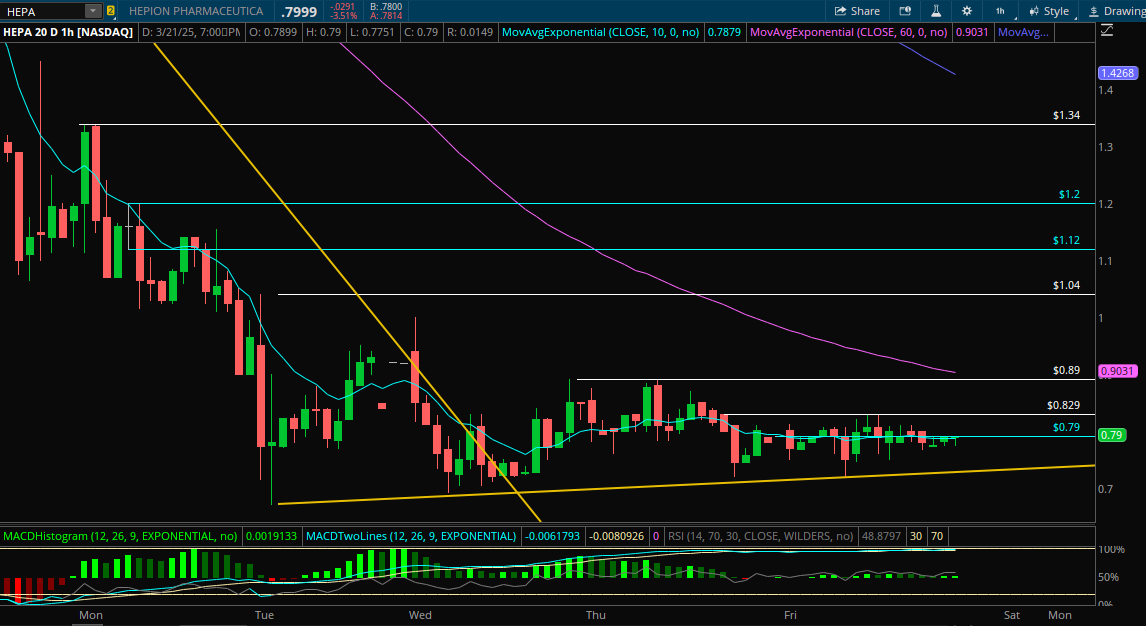Open the symbol selector dropdown arrow
The width and height of the screenshot is (1146, 626).
[94, 11]
